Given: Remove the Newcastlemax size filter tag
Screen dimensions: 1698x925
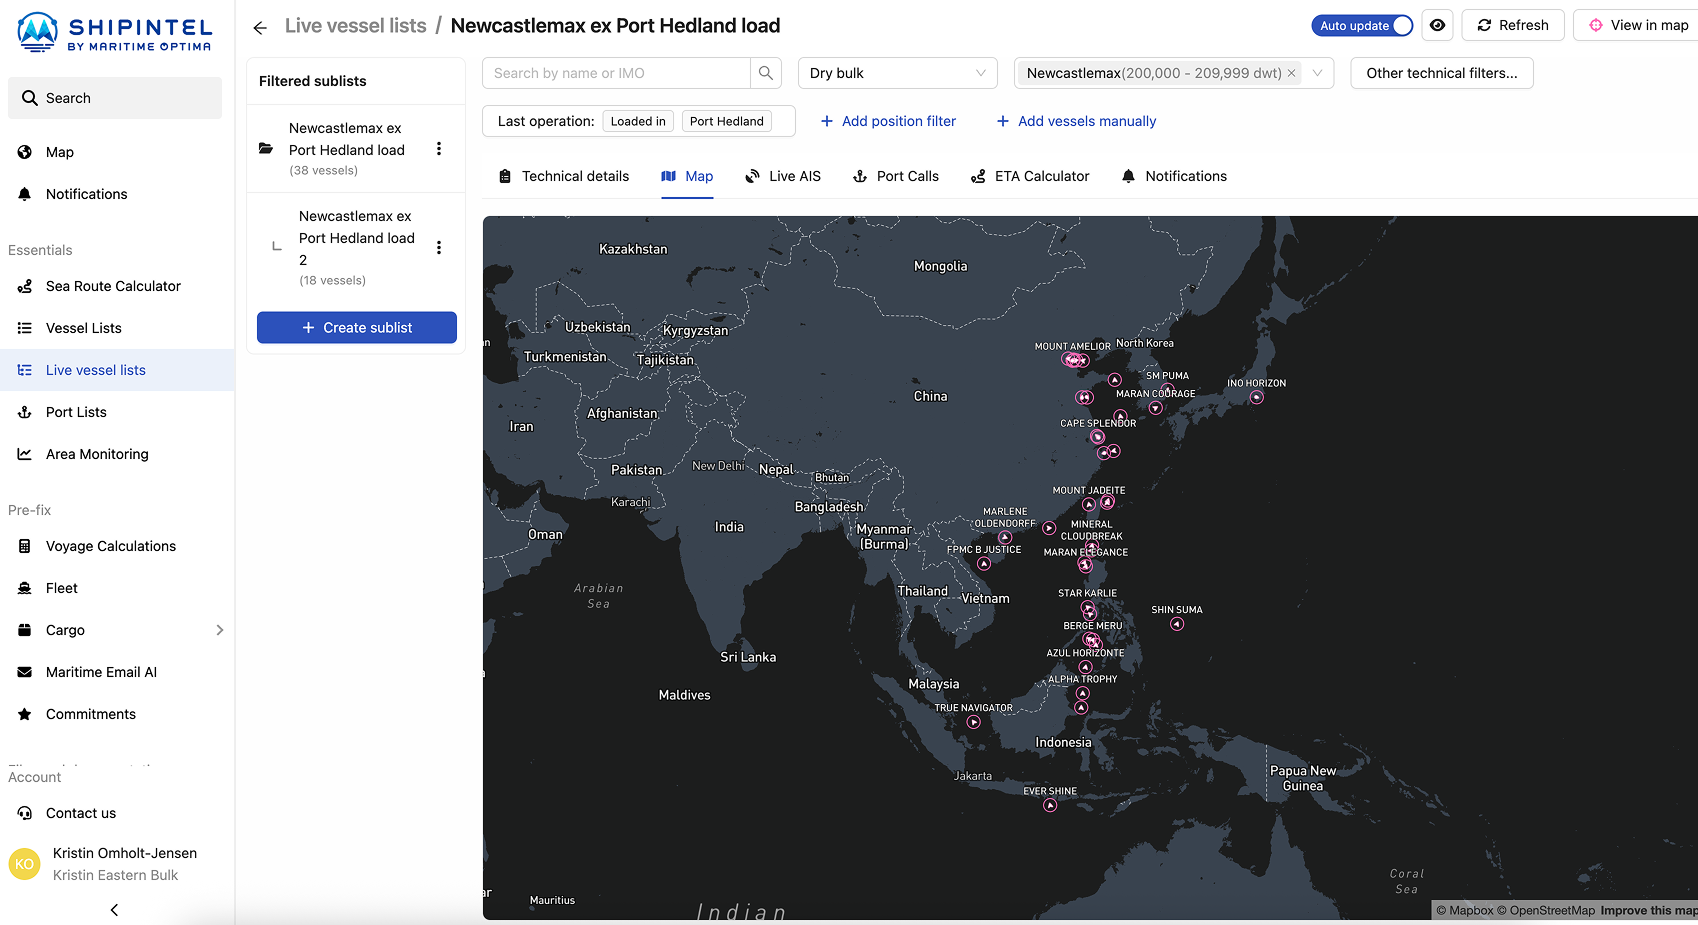Looking at the screenshot, I should [x=1291, y=73].
